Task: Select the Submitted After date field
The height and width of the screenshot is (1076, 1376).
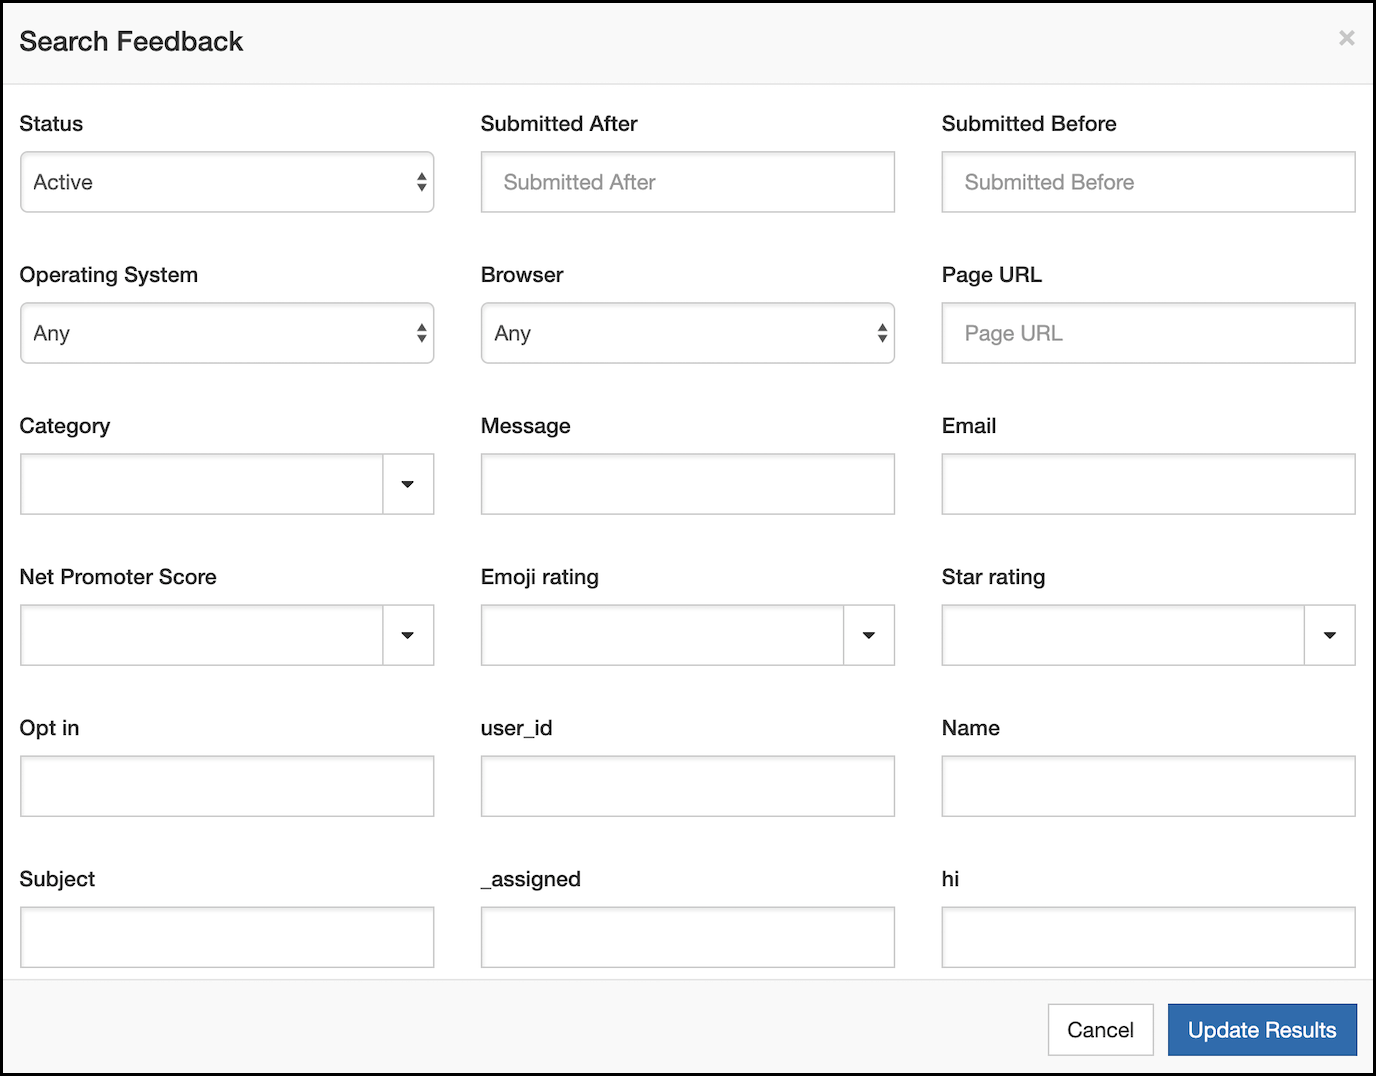Action: pos(687,182)
